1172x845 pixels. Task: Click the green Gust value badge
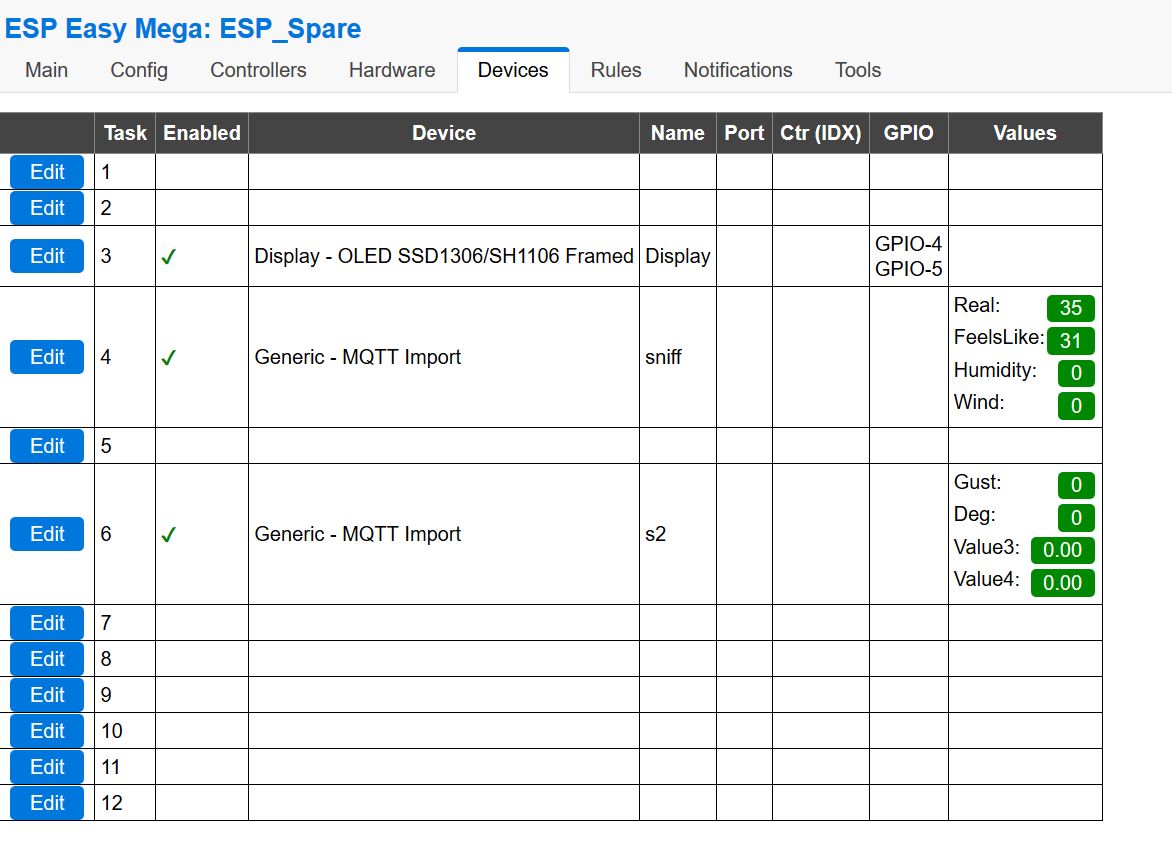[x=1076, y=485]
